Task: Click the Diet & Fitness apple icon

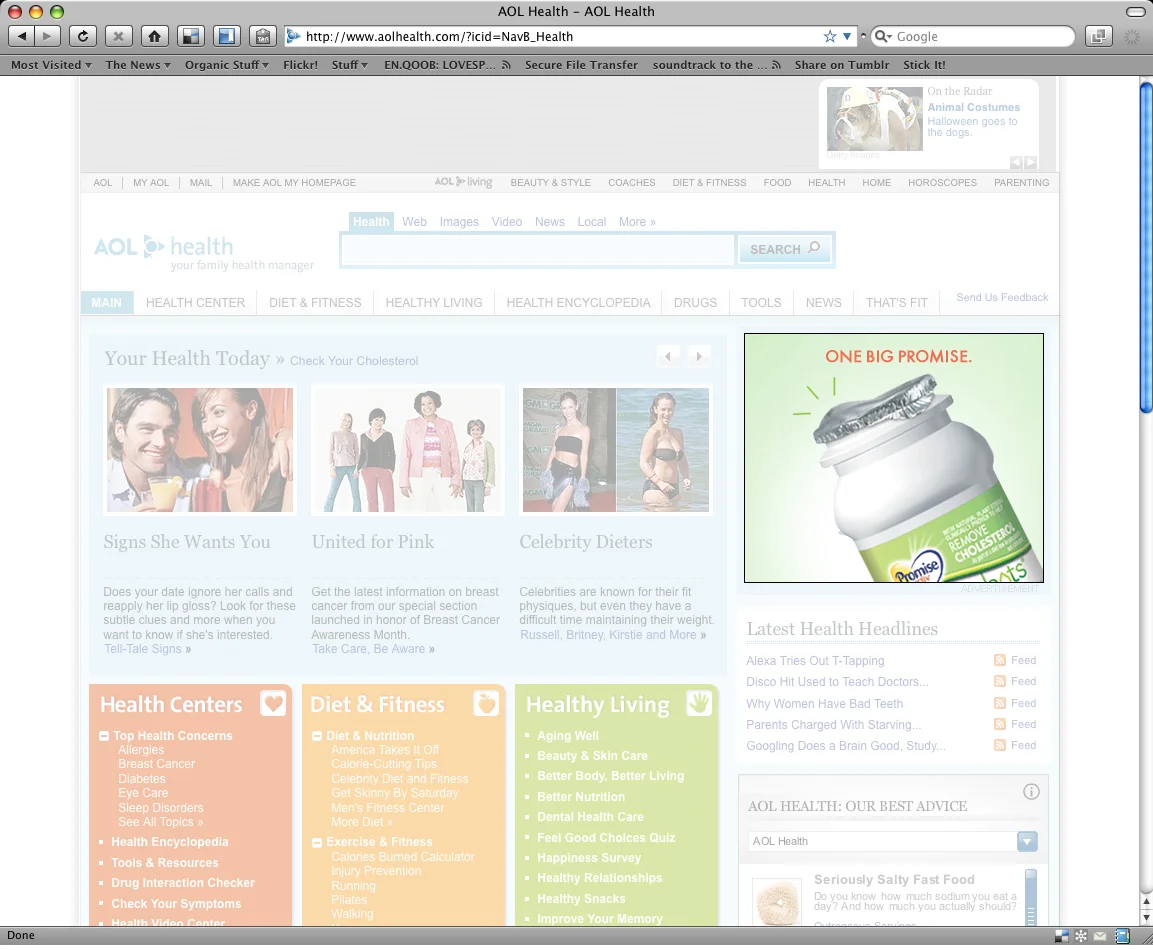Action: [x=486, y=703]
